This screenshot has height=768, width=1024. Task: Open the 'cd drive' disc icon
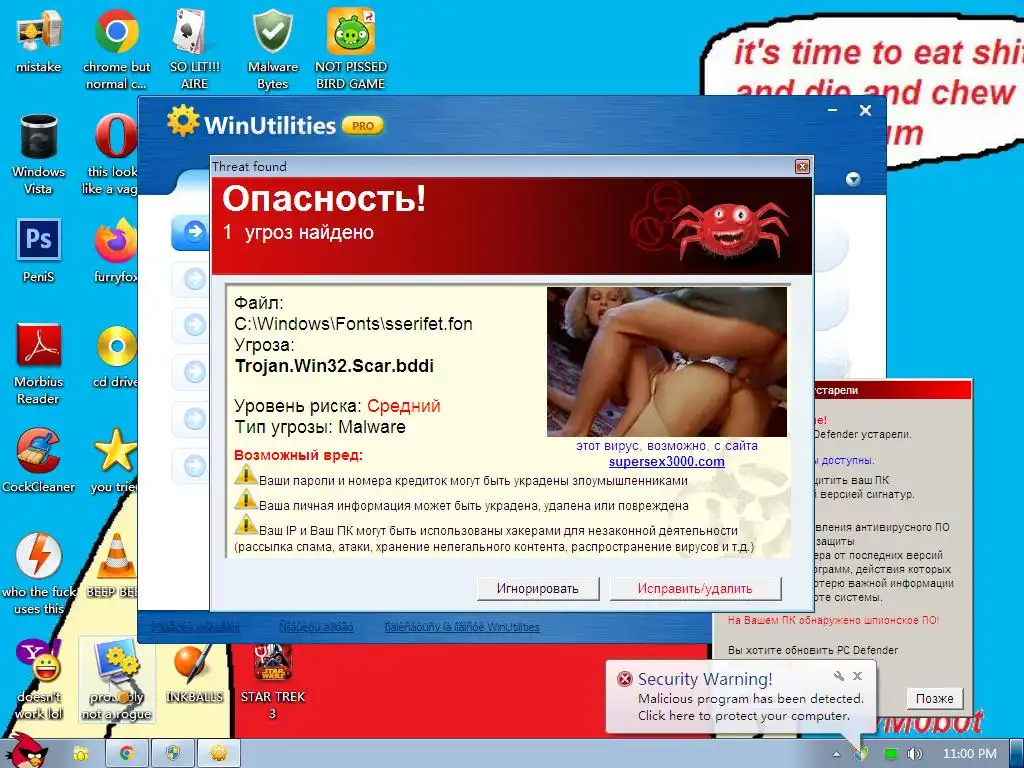116,356
